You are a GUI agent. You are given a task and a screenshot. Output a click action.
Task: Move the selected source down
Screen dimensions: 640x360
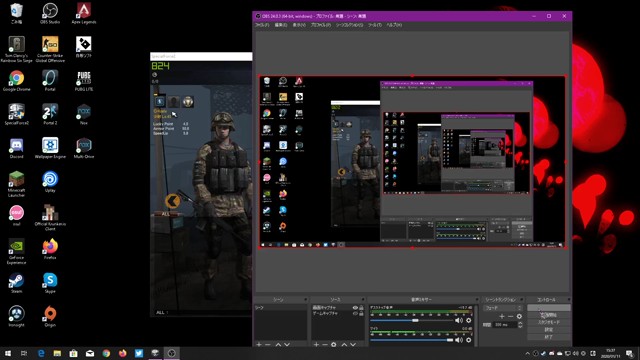click(353, 345)
